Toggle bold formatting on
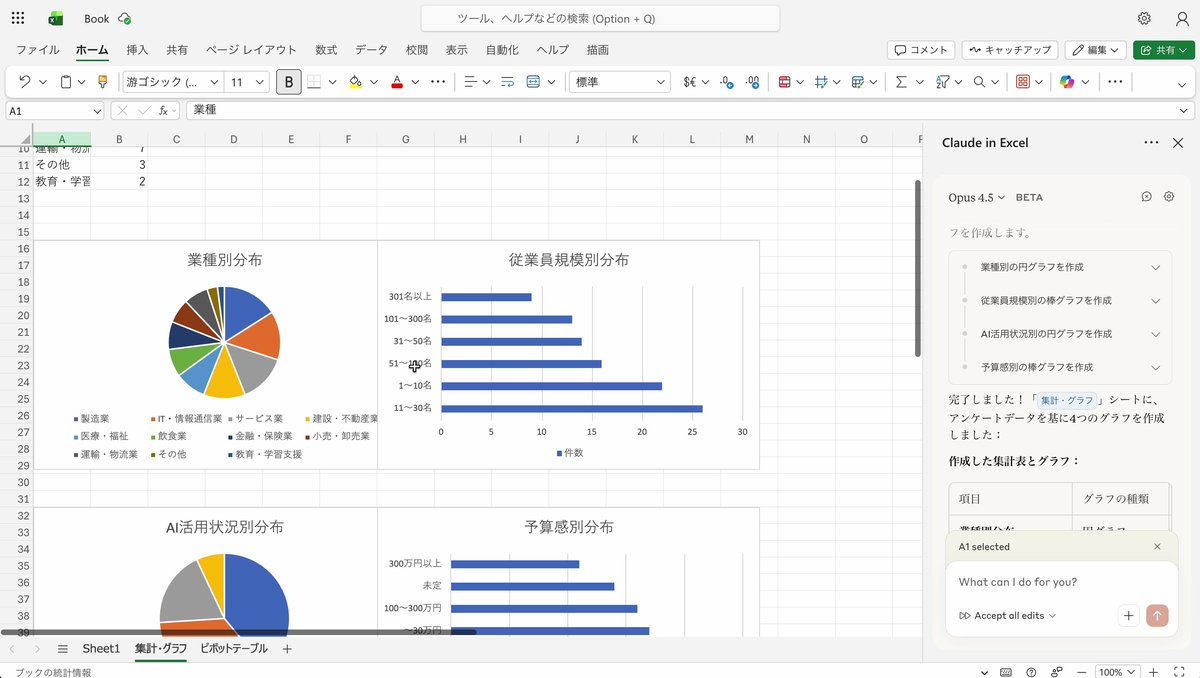Image resolution: width=1200 pixels, height=678 pixels. click(x=288, y=81)
